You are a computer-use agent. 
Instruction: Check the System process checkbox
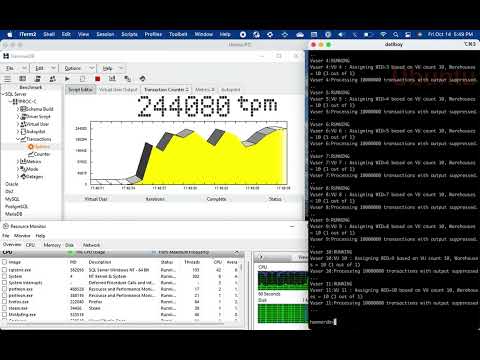(x=5, y=276)
